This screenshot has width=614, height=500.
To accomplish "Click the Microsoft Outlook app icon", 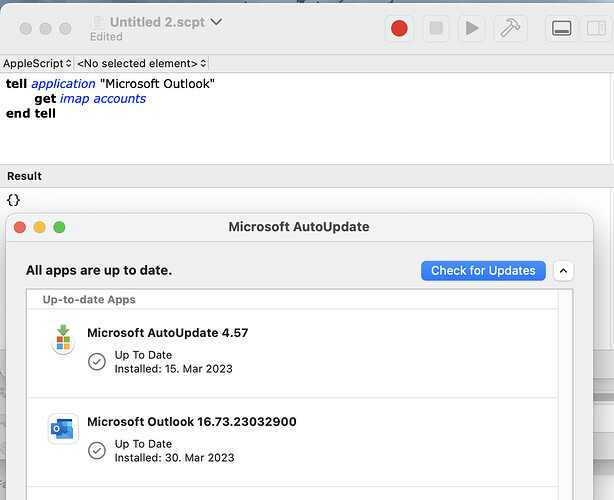I will [63, 429].
